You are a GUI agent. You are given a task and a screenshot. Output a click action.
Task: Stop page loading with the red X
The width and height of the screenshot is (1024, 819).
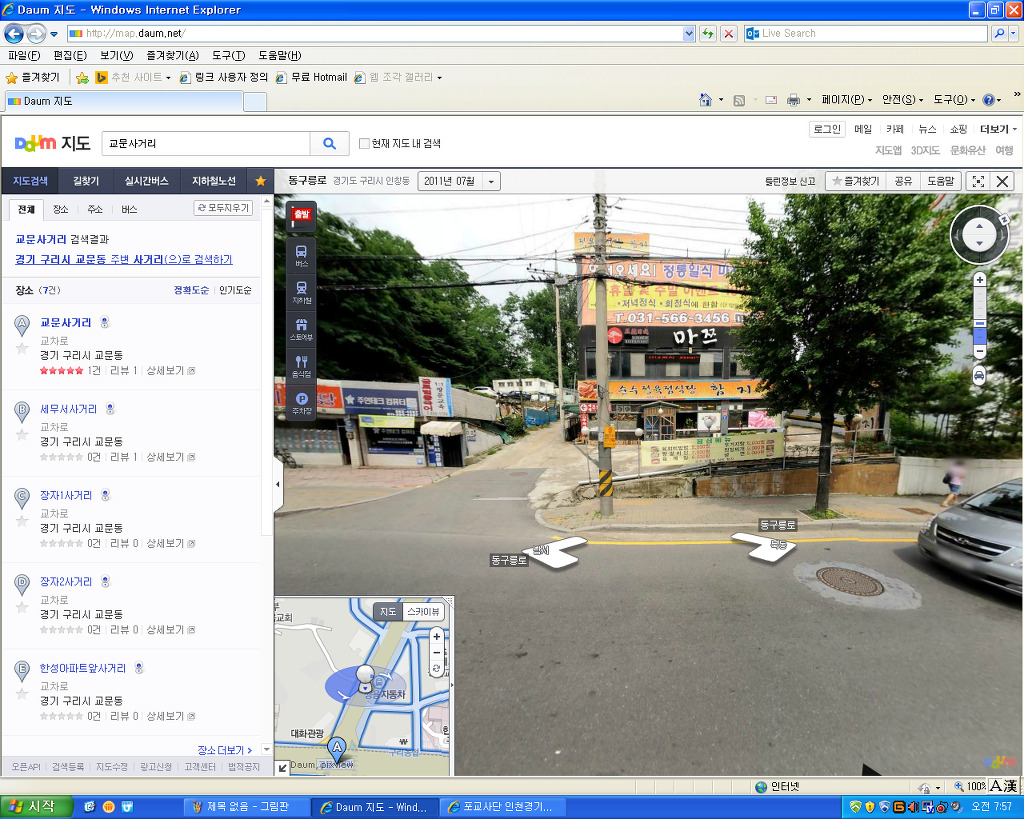click(x=729, y=33)
